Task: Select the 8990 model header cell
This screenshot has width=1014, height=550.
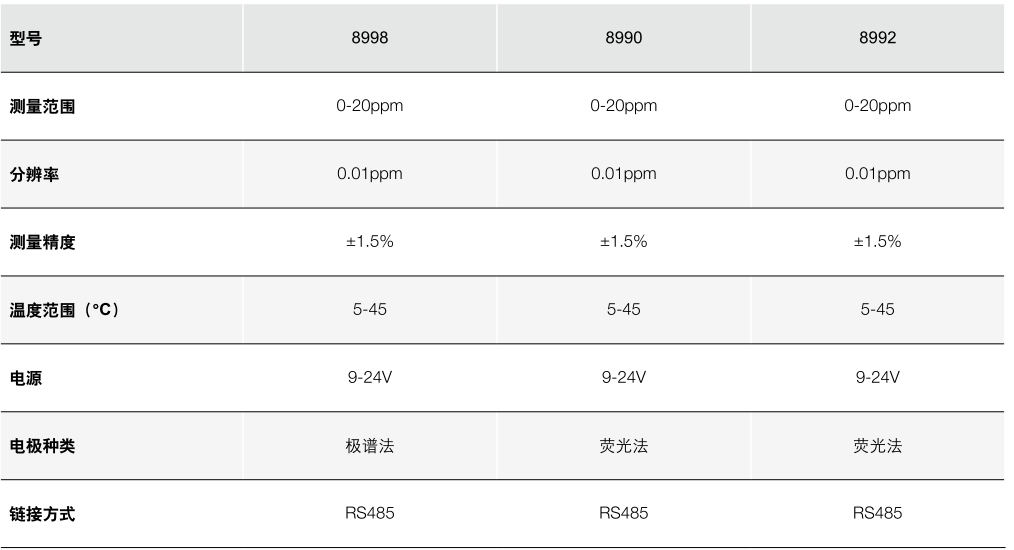Action: (624, 39)
